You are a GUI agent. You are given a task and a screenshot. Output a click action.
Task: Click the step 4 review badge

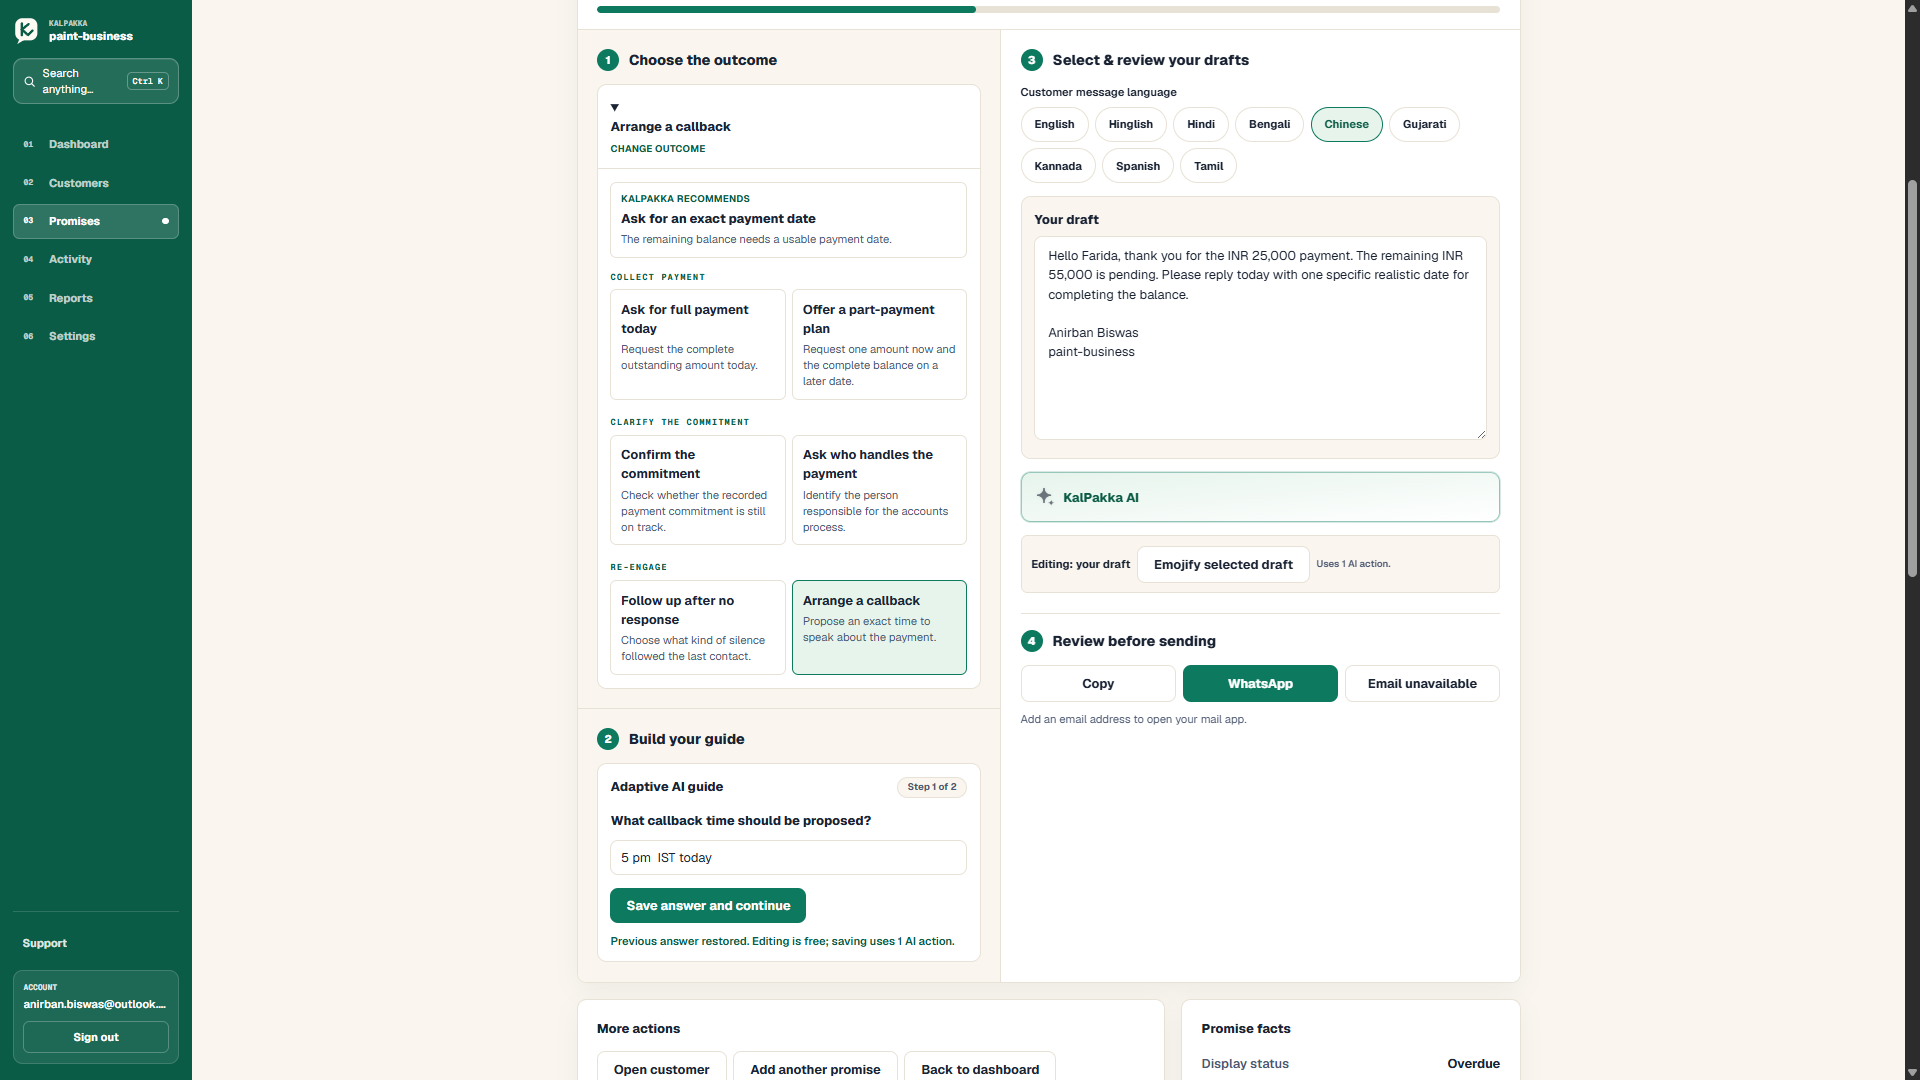[x=1031, y=641]
